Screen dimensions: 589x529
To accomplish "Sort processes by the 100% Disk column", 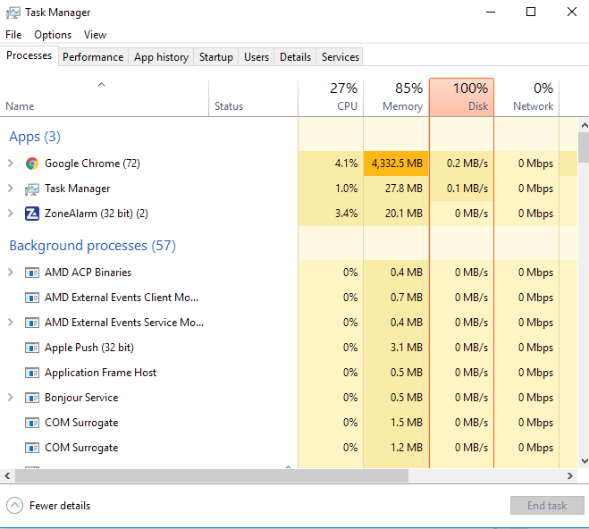I will 462,98.
